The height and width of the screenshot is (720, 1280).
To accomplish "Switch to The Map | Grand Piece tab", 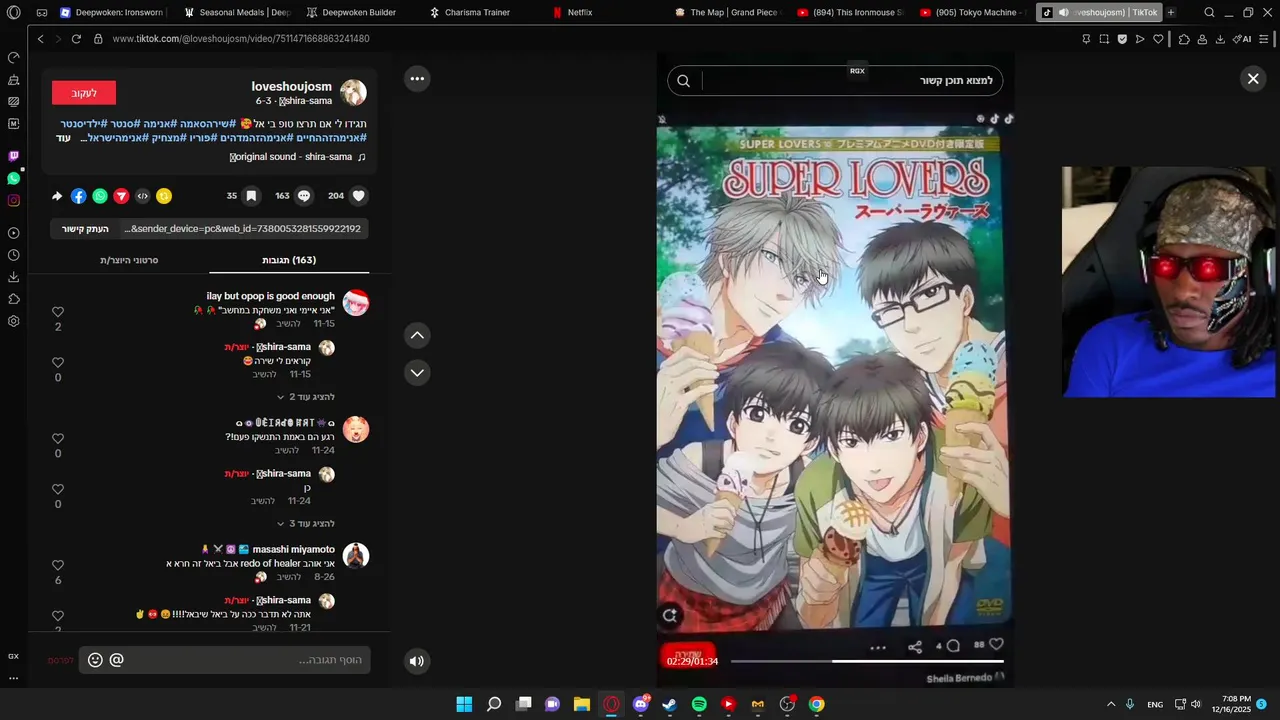I will click(x=726, y=12).
